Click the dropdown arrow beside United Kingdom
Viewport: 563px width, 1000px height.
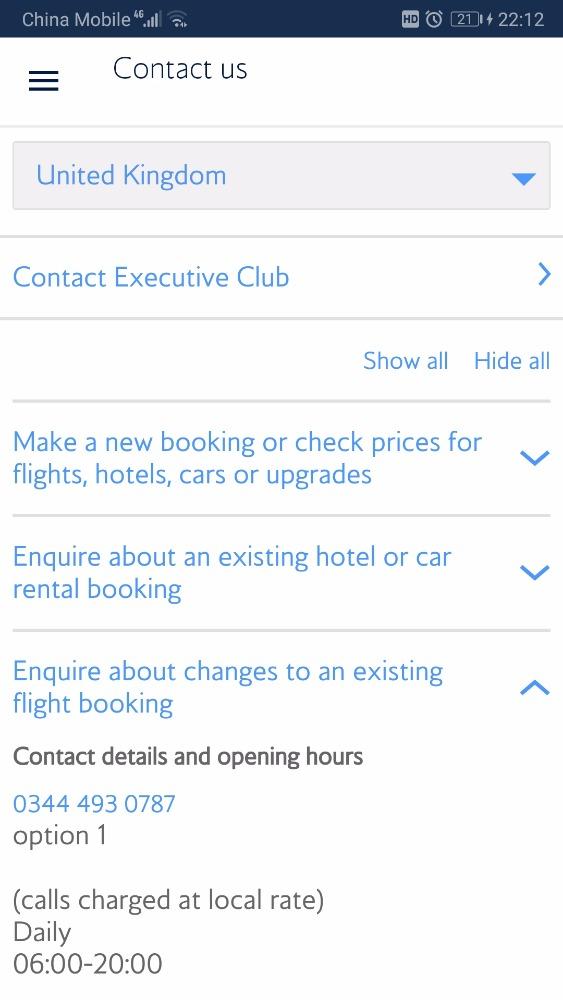pyautogui.click(x=523, y=179)
